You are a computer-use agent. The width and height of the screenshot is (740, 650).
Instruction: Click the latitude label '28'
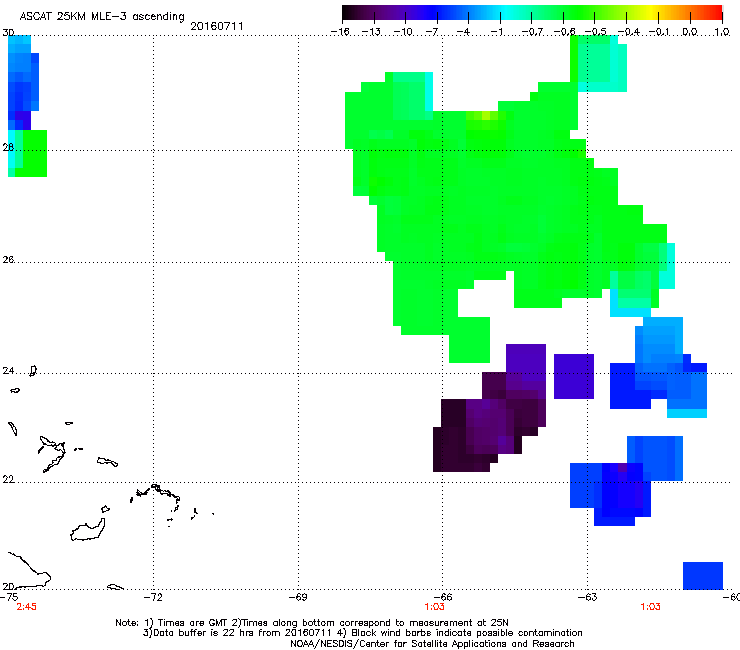[x=8, y=147]
